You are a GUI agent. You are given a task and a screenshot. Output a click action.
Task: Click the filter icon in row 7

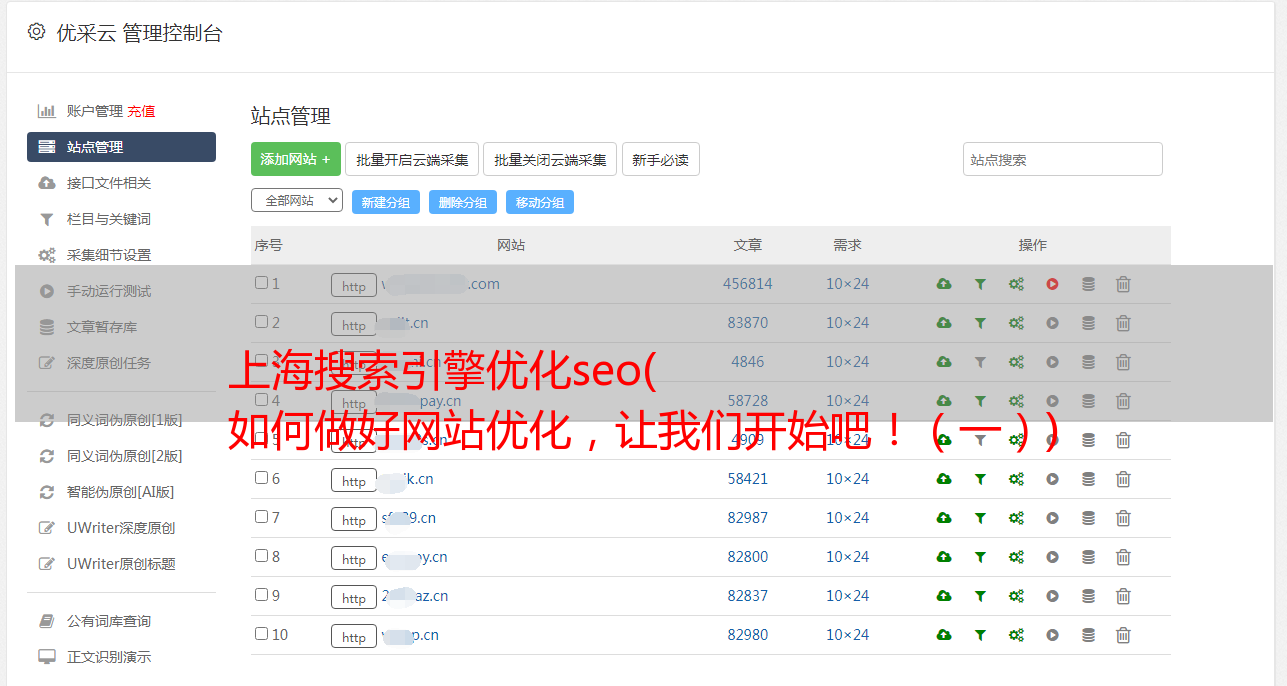coord(980,518)
